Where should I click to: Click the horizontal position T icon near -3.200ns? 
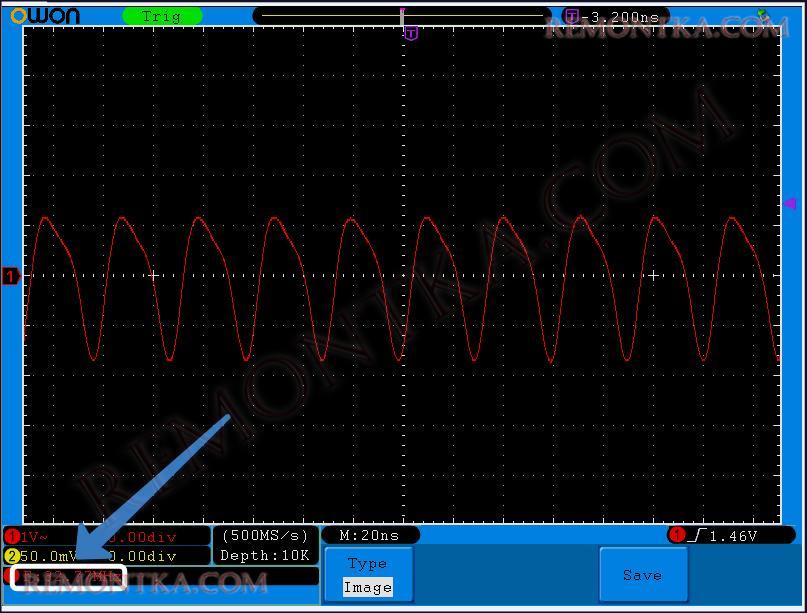coord(571,16)
